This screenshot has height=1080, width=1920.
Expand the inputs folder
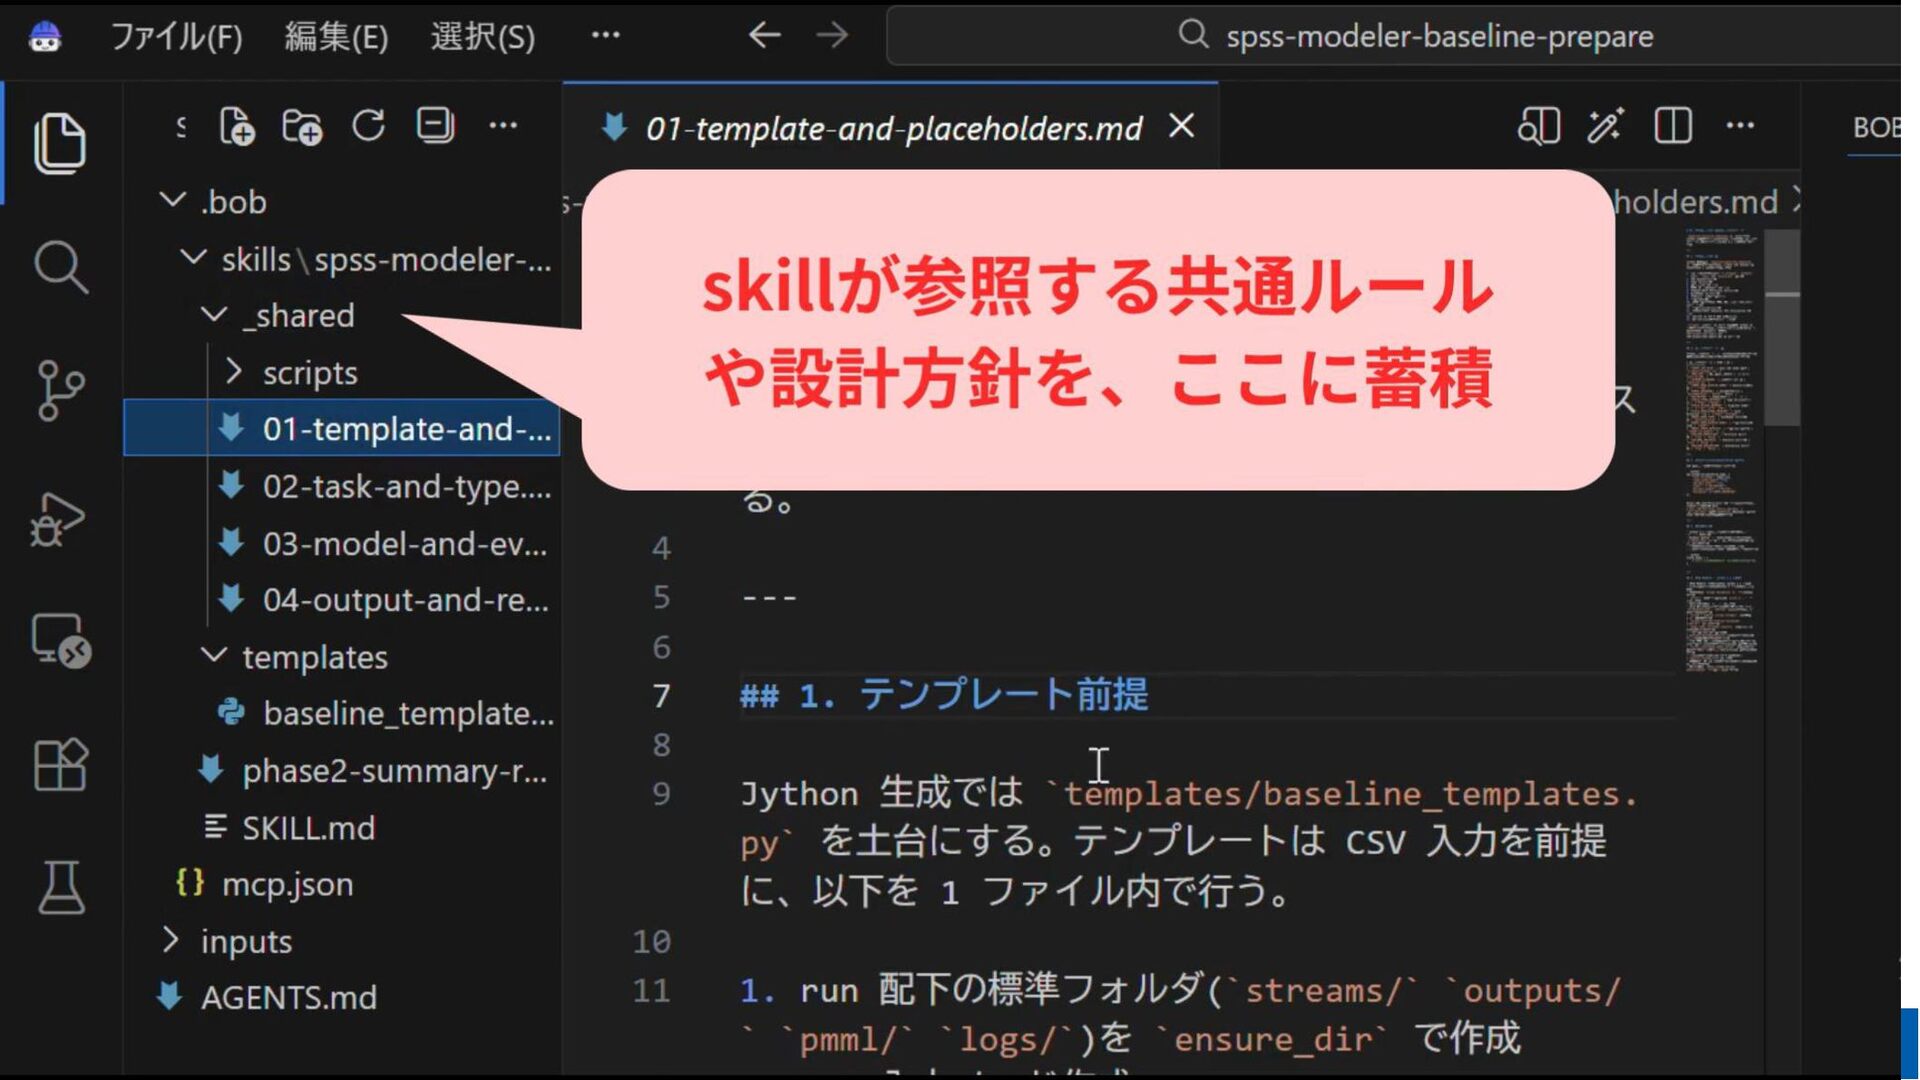171,940
